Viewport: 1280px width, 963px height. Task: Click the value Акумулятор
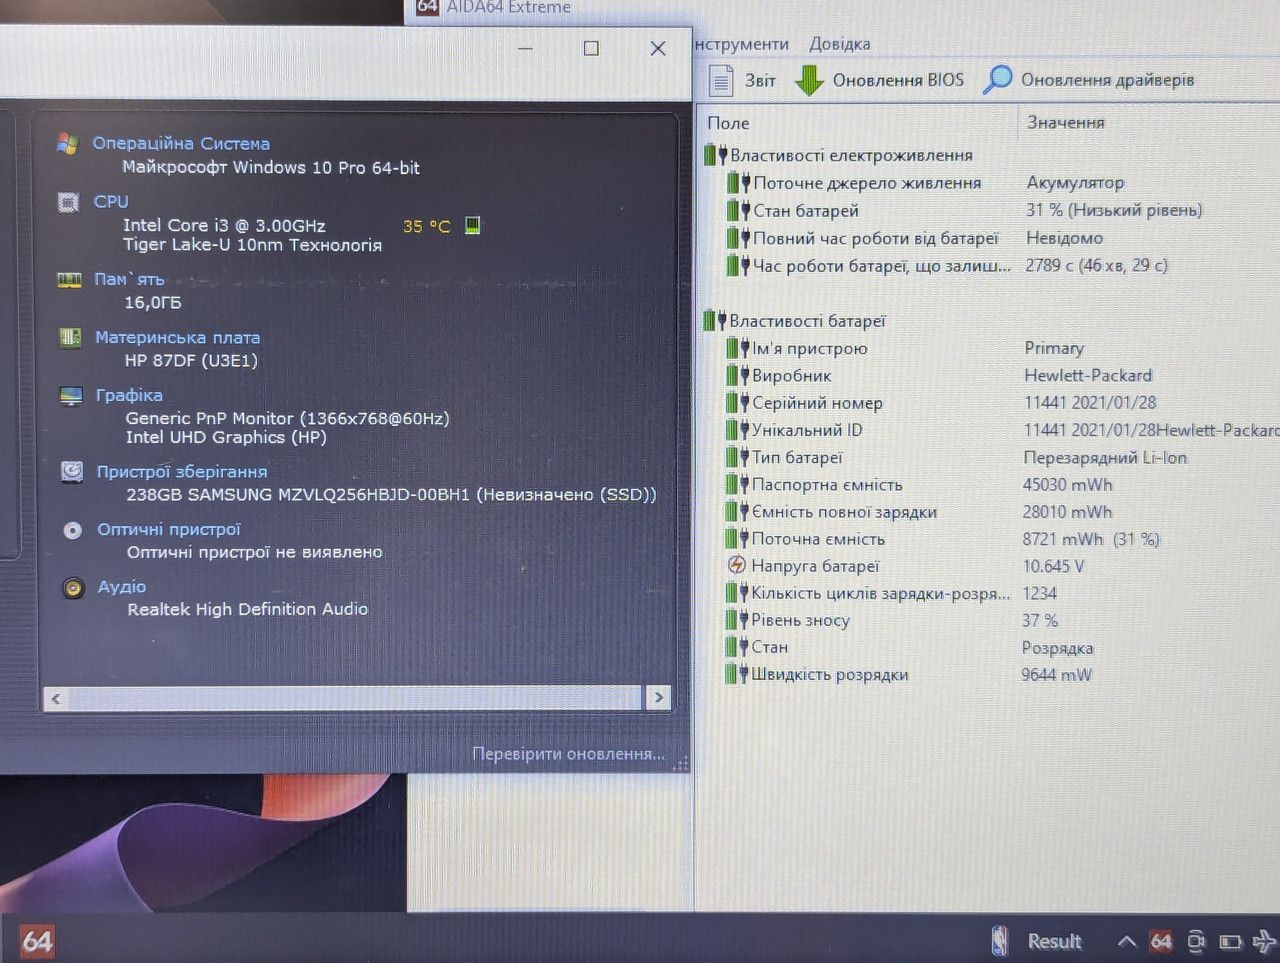1075,183
